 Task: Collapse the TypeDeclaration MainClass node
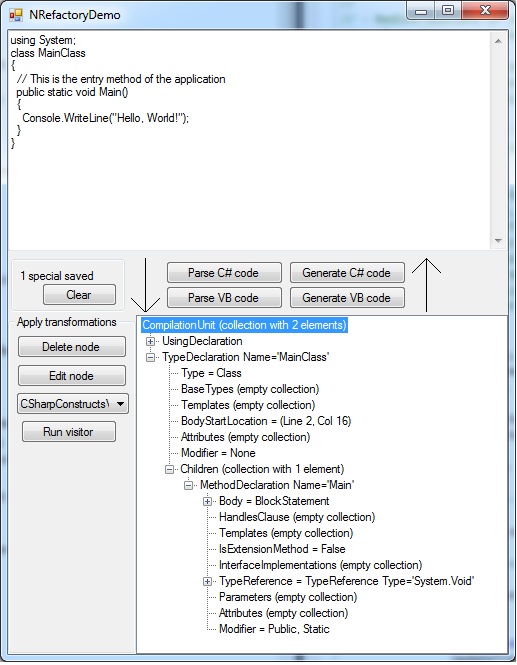coord(150,358)
